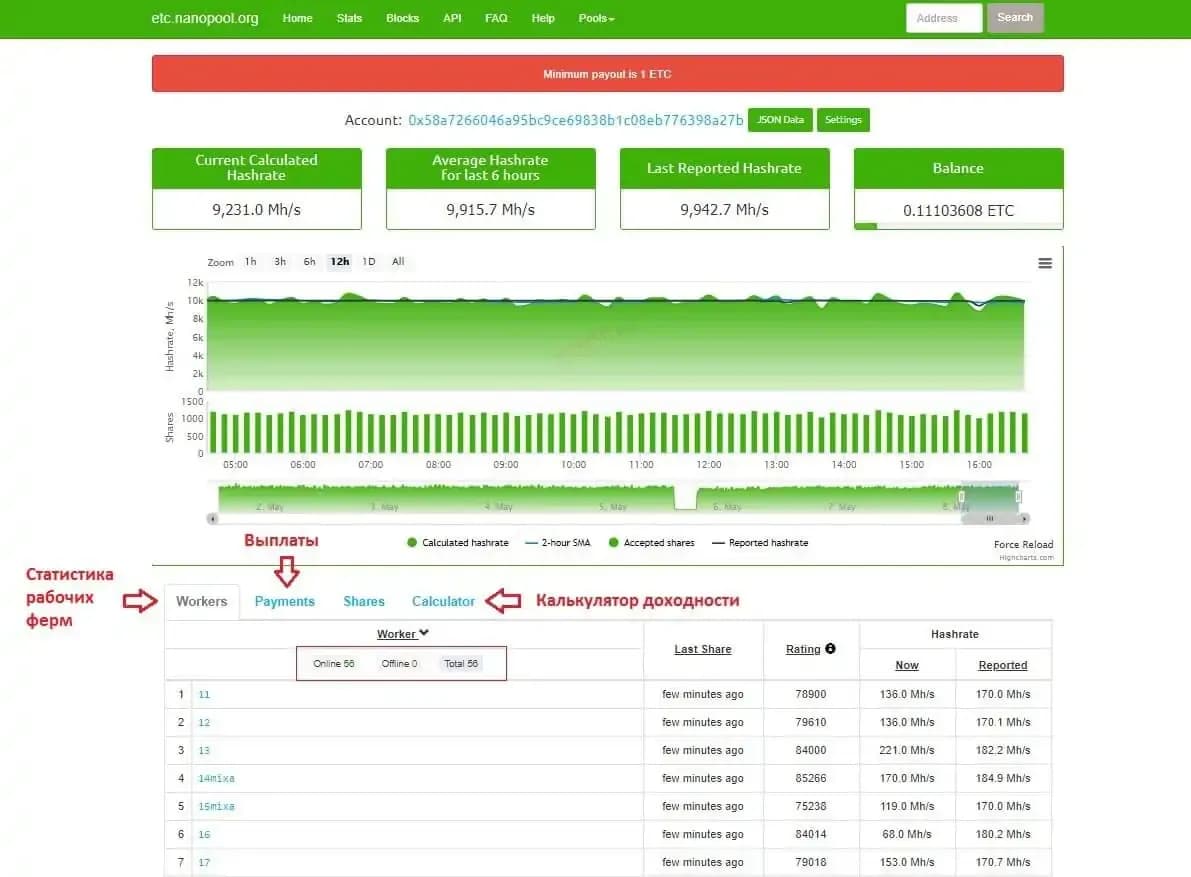Open the Shares tab

[364, 601]
